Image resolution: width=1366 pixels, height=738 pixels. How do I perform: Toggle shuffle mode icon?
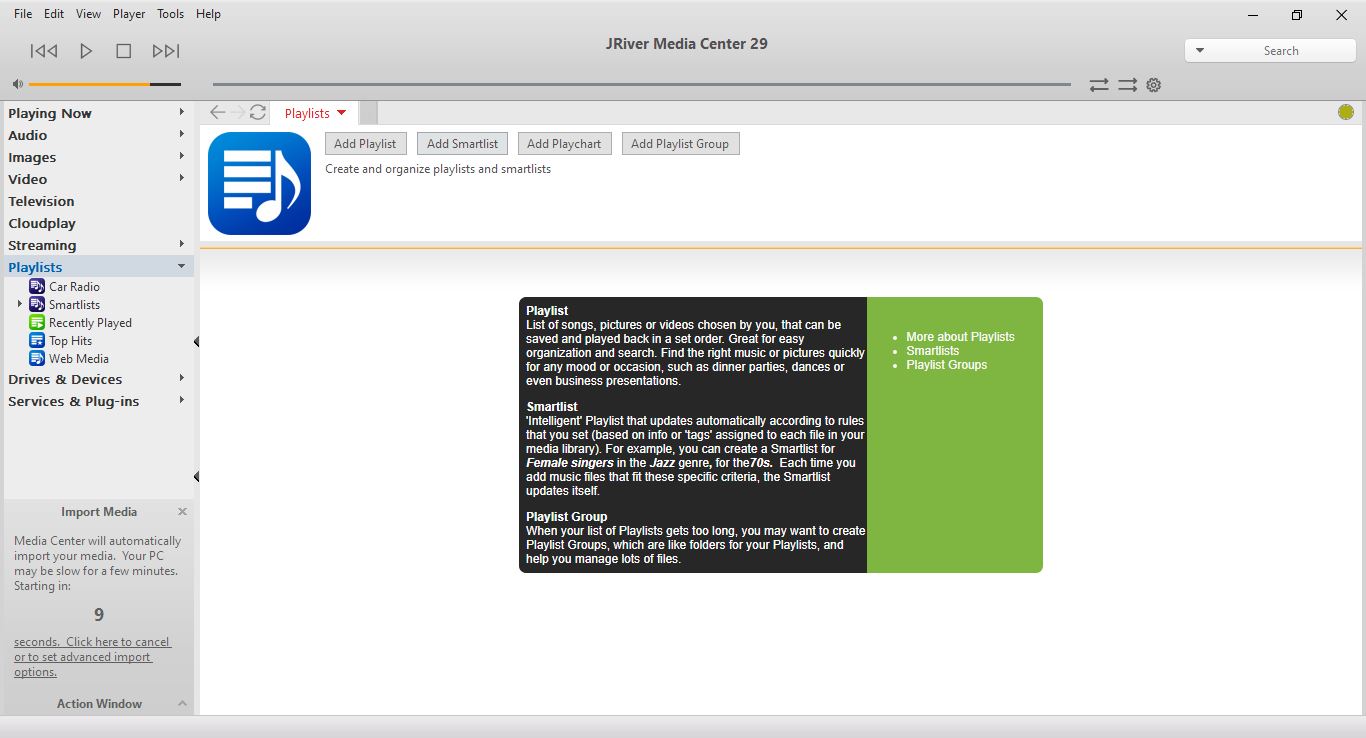[1128, 85]
